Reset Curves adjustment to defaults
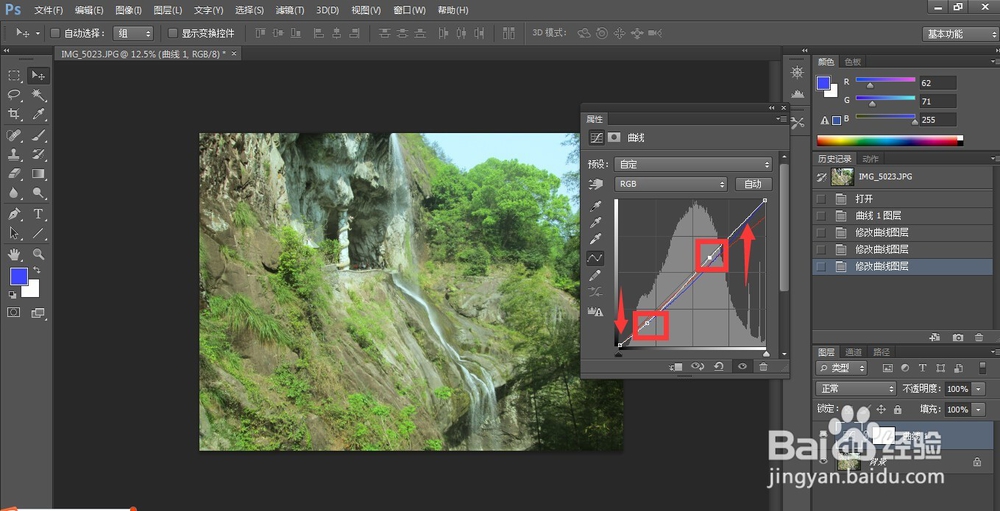 click(x=719, y=366)
